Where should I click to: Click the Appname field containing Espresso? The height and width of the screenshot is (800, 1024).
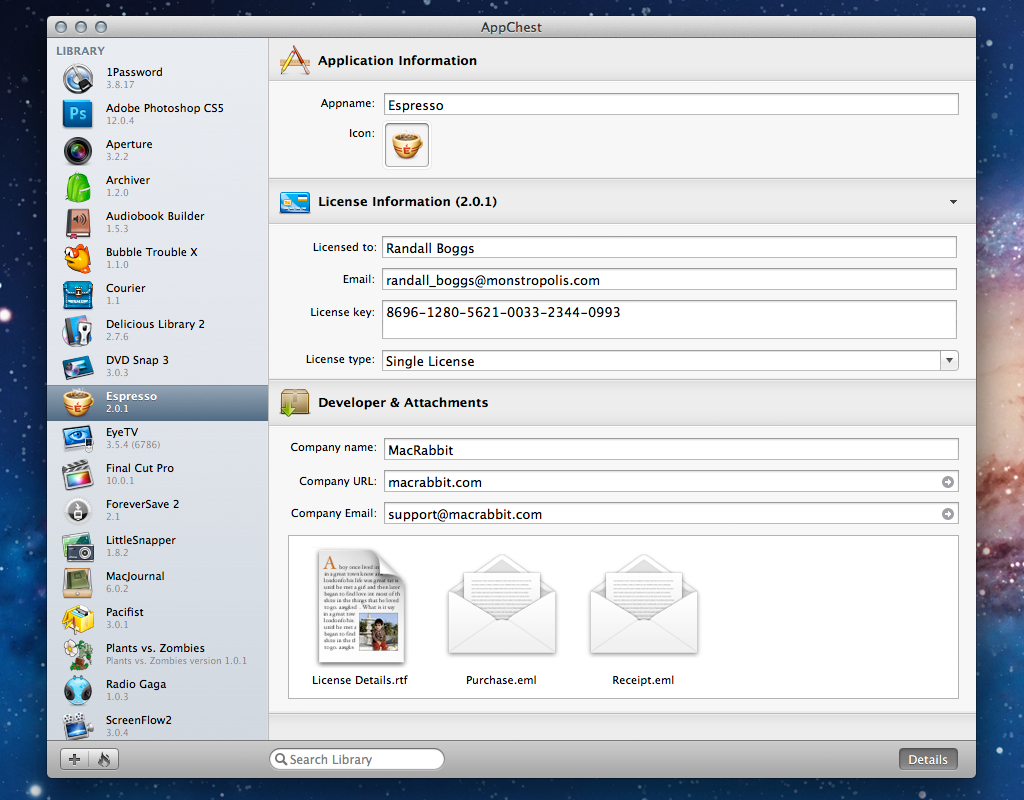coord(671,104)
